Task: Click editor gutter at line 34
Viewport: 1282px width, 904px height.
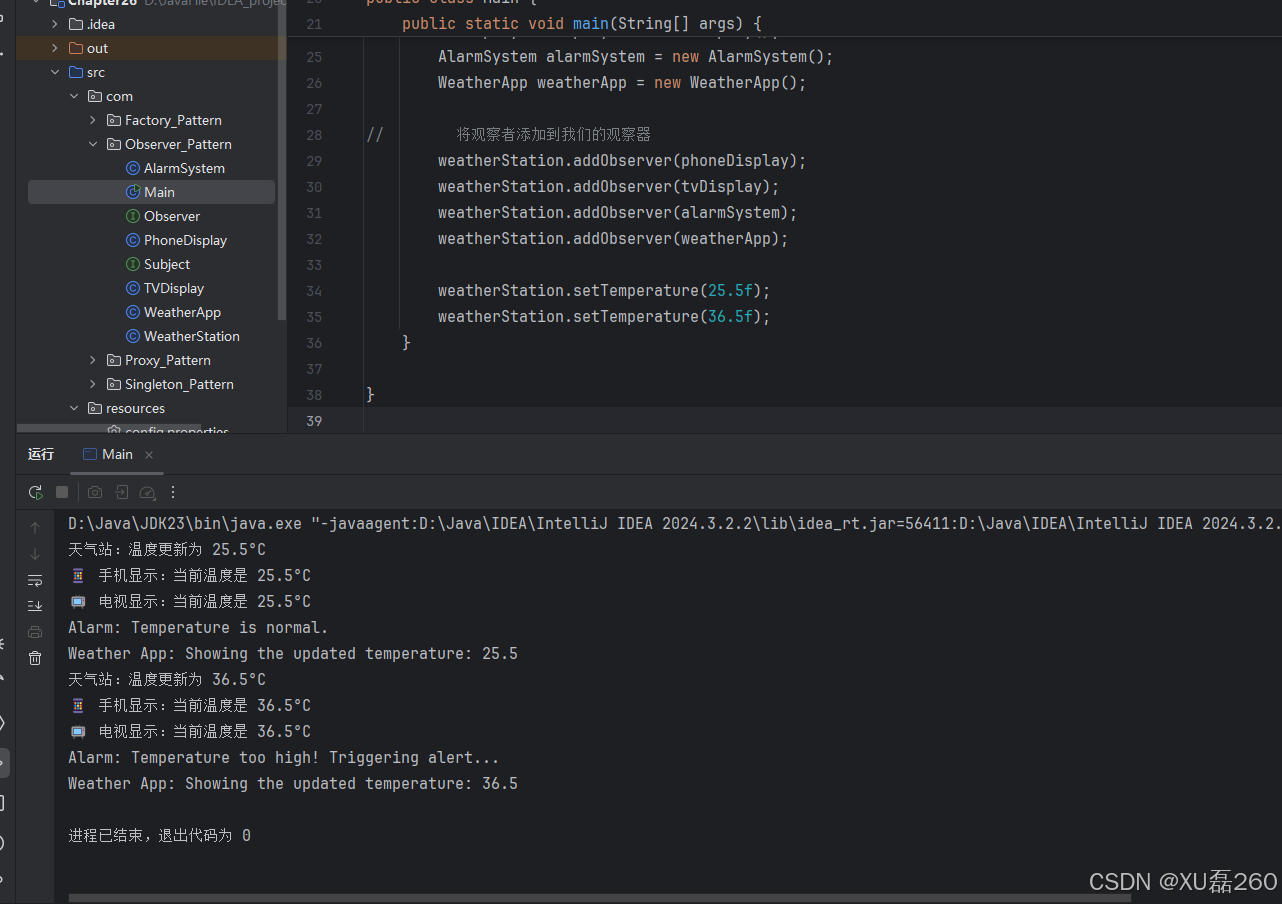Action: point(314,291)
